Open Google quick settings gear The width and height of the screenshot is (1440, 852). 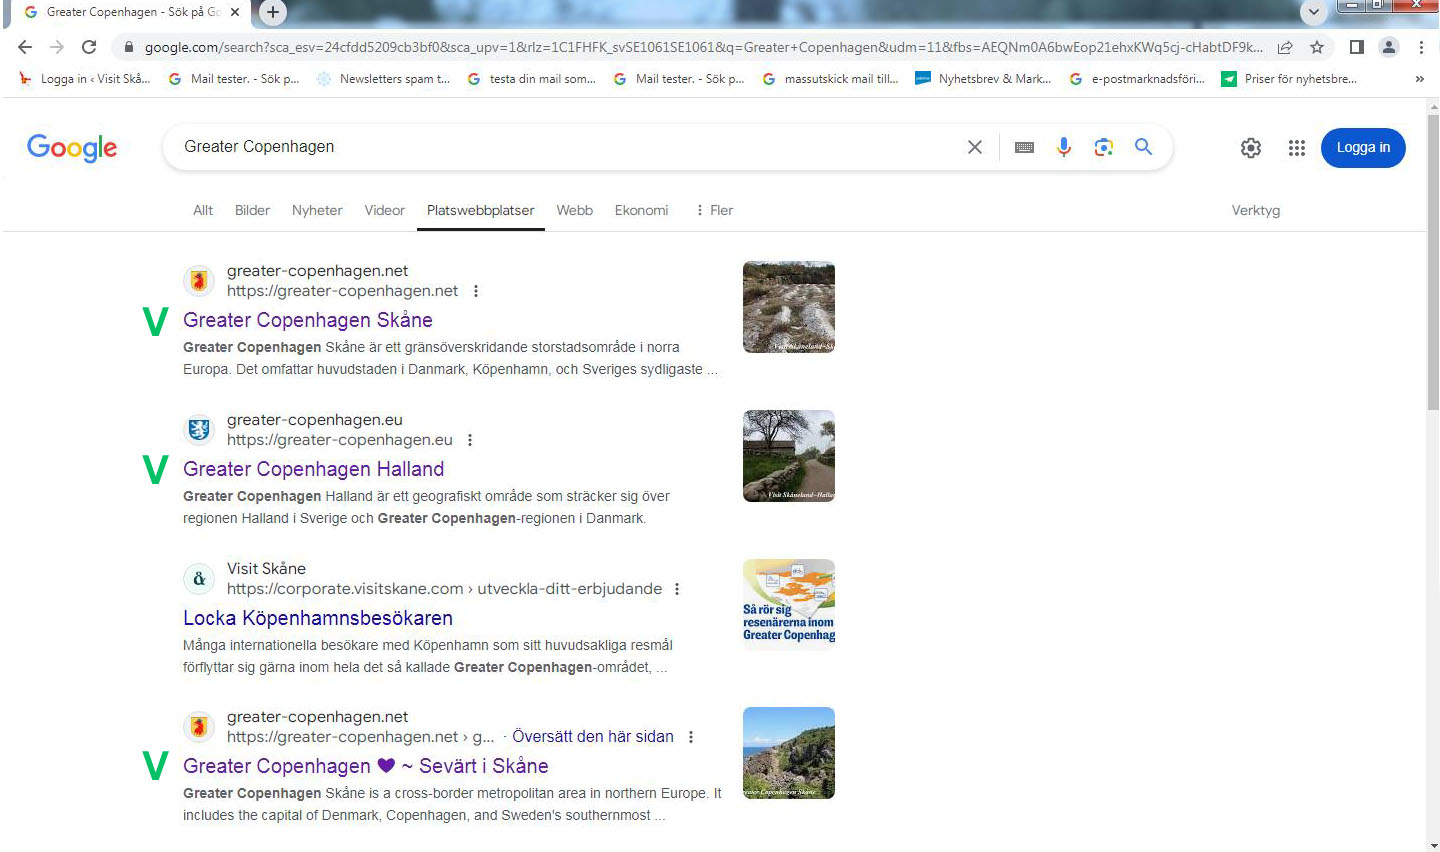1251,148
